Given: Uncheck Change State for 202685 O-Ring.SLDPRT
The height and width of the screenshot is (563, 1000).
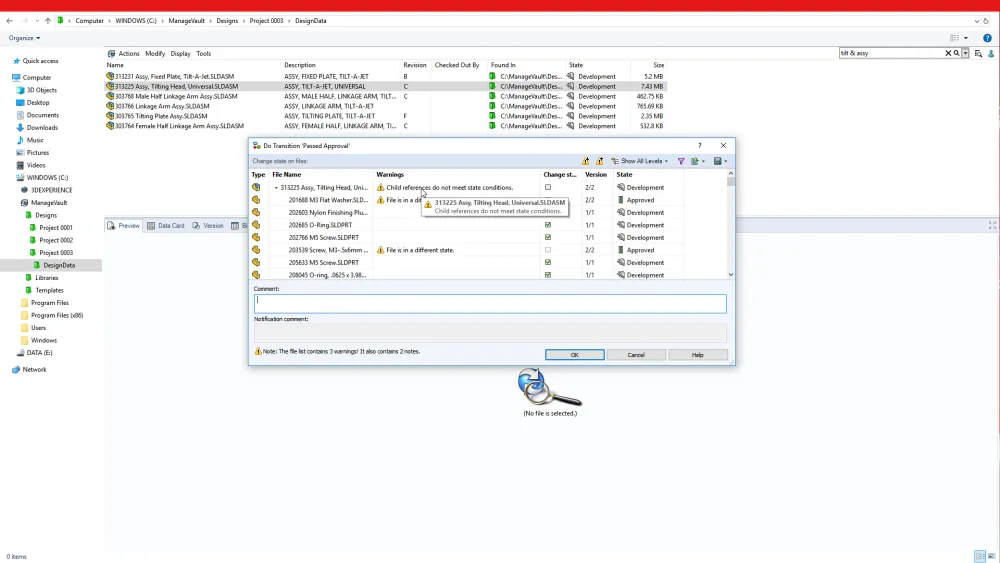Looking at the screenshot, I should (x=548, y=225).
